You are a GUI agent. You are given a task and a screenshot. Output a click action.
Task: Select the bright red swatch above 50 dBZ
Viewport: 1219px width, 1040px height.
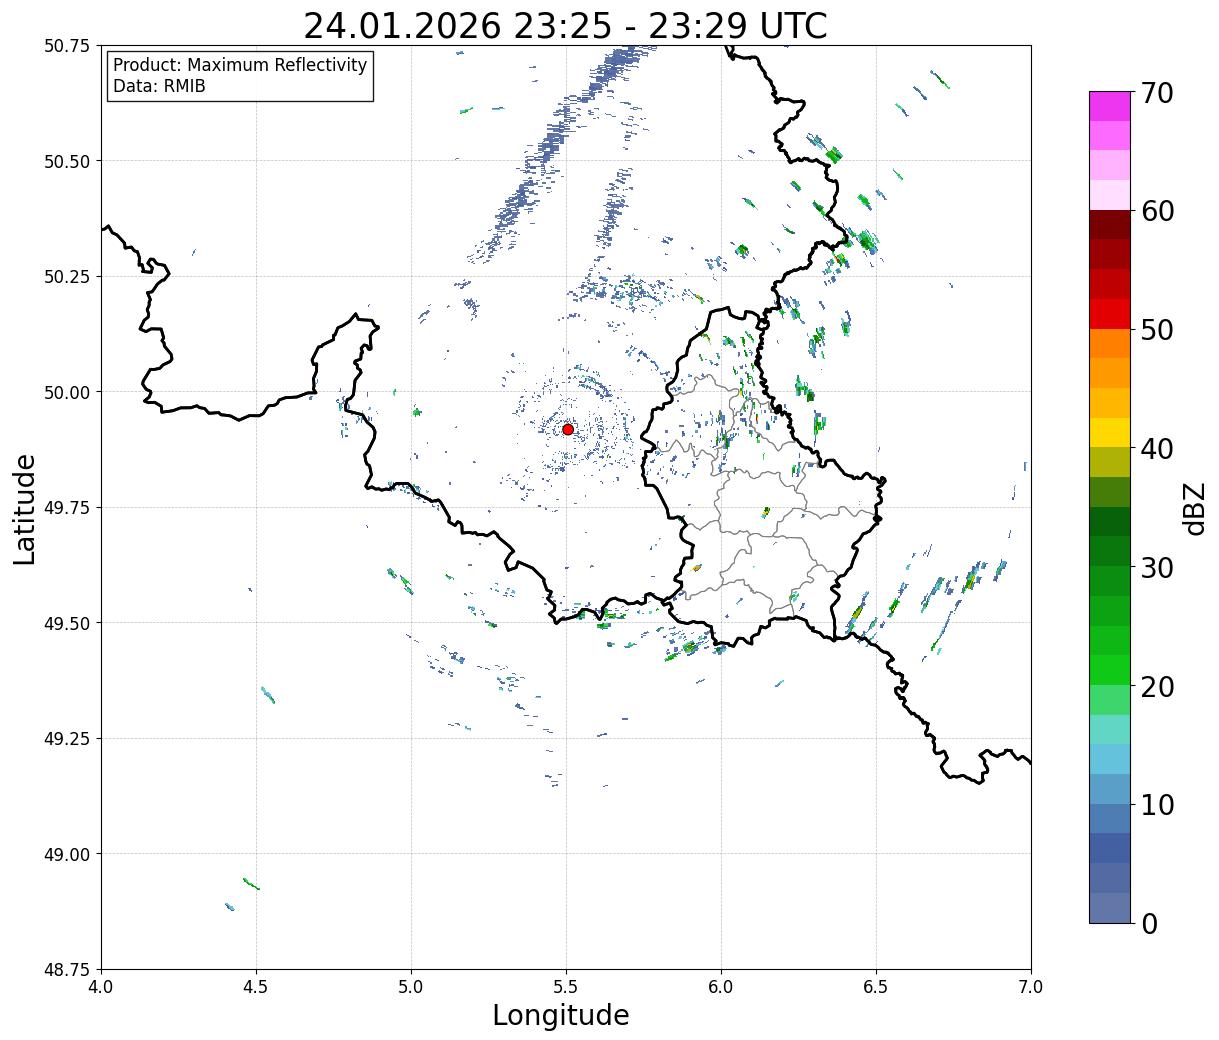[x=1109, y=314]
